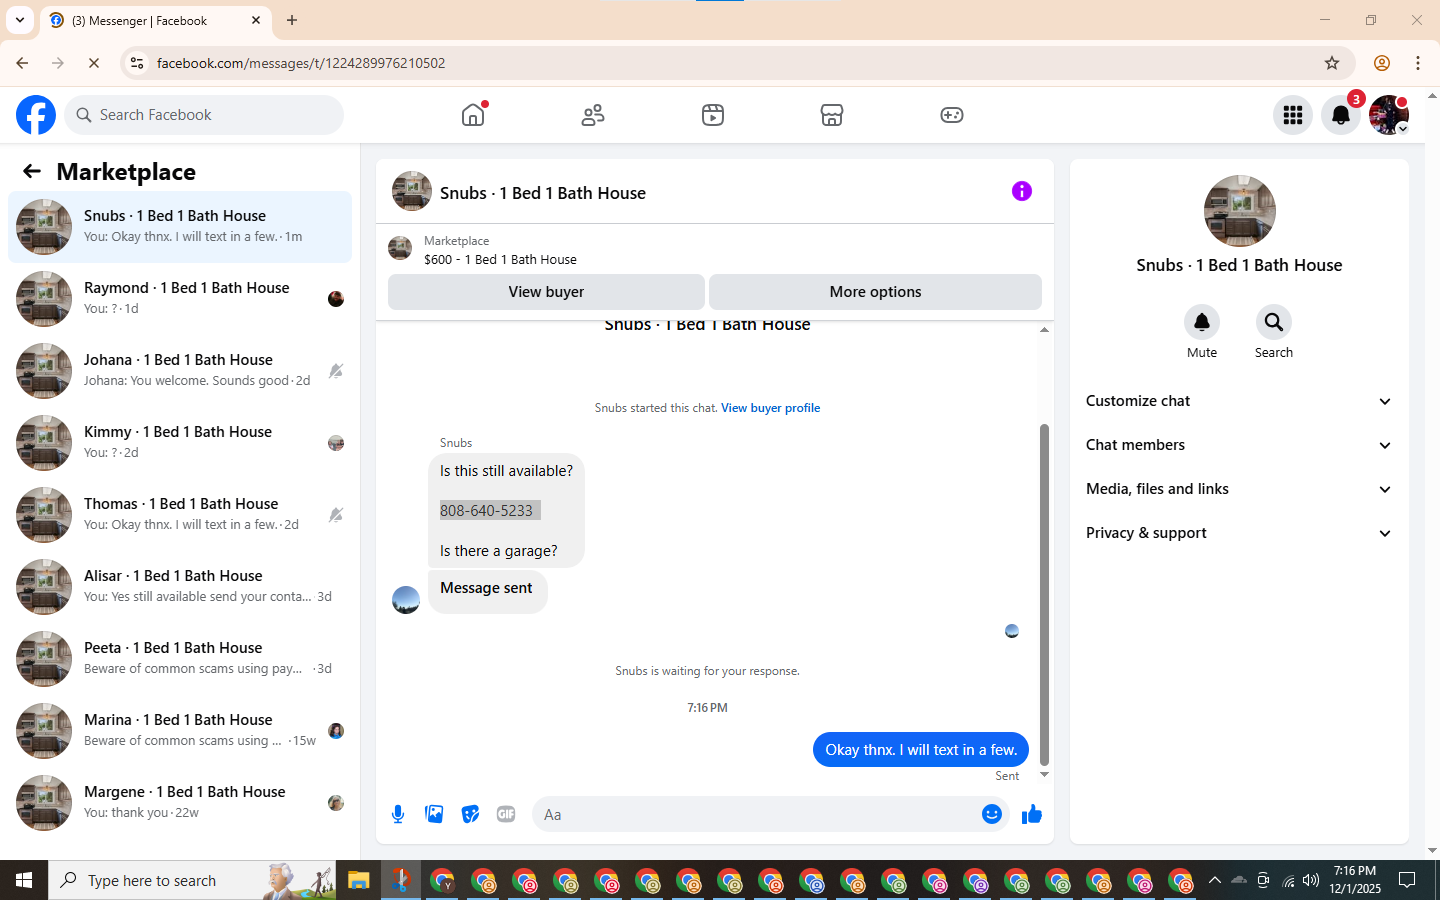Choose a GIF with the GIF icon
The image size is (1440, 900).
(x=506, y=814)
